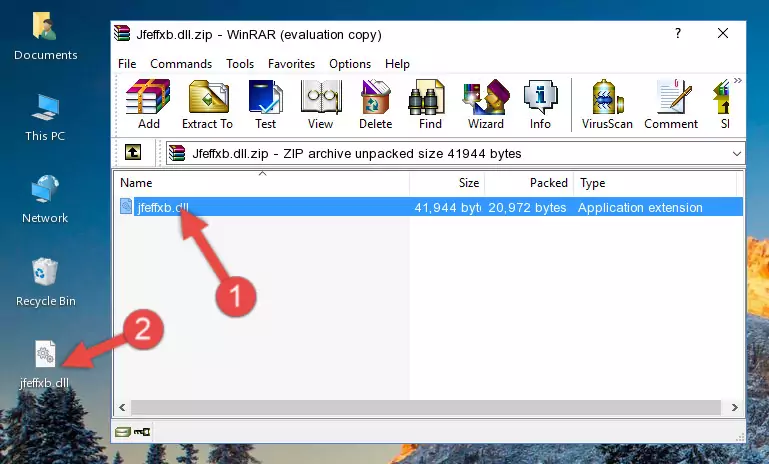Click WinRAR logo icon in title bar
This screenshot has width=769, height=464.
coord(122,34)
